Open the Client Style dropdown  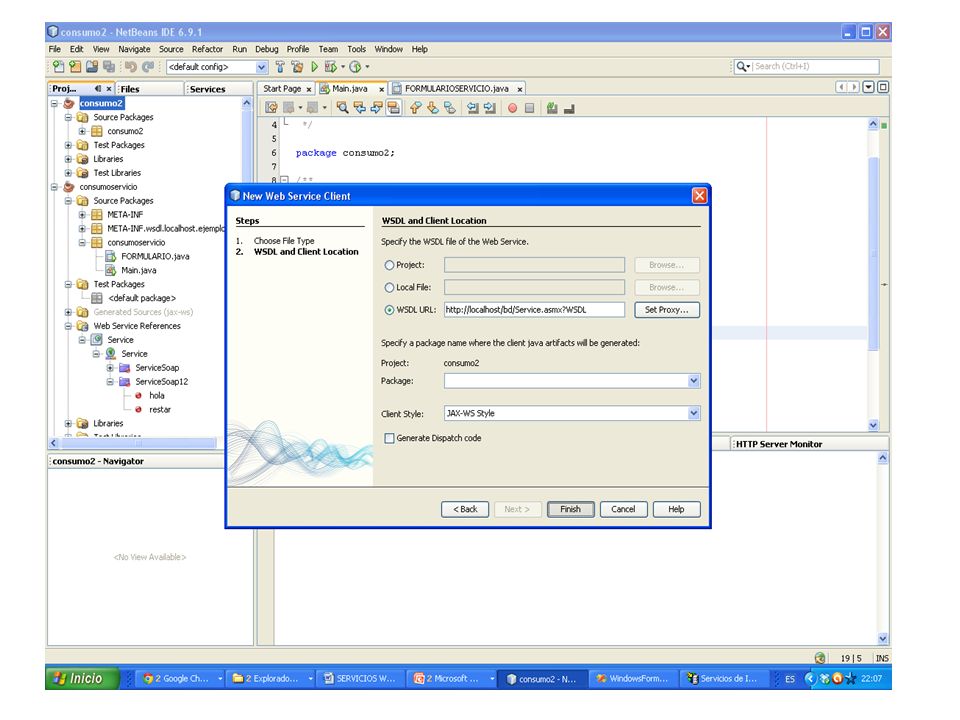693,413
